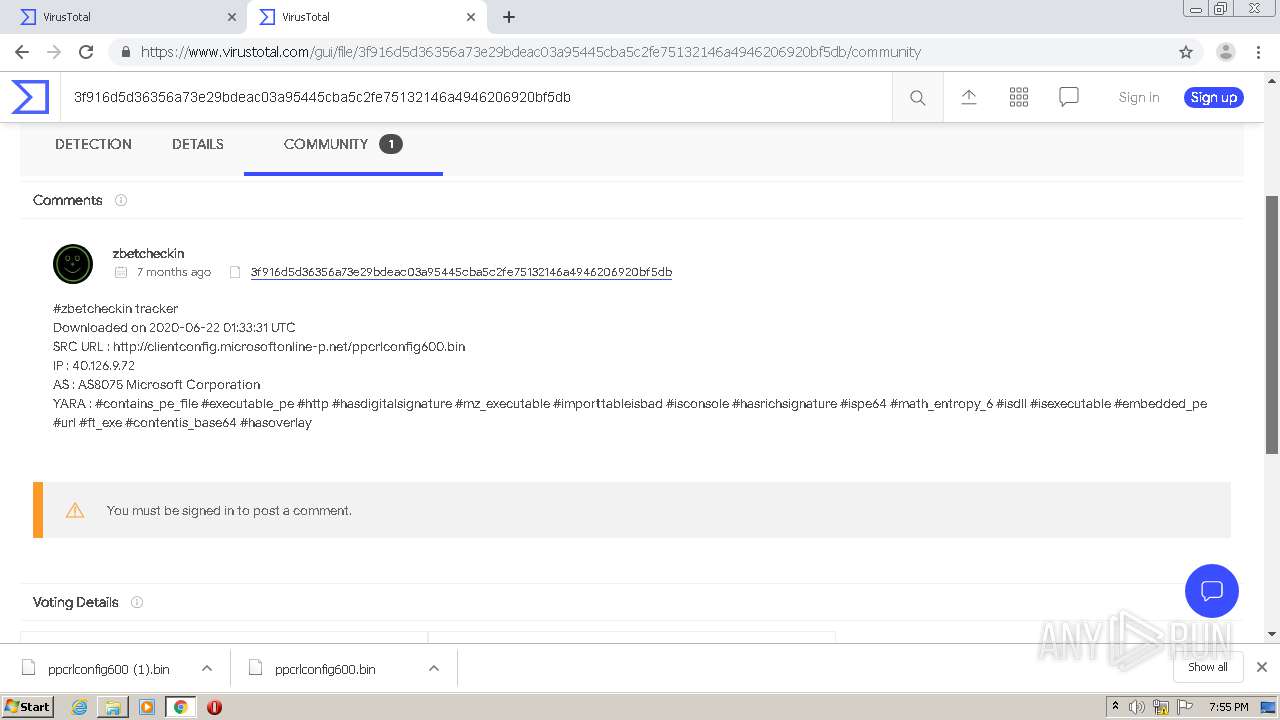Close the active VirusTotal tab
Image resolution: width=1280 pixels, height=720 pixels.
coord(471,17)
